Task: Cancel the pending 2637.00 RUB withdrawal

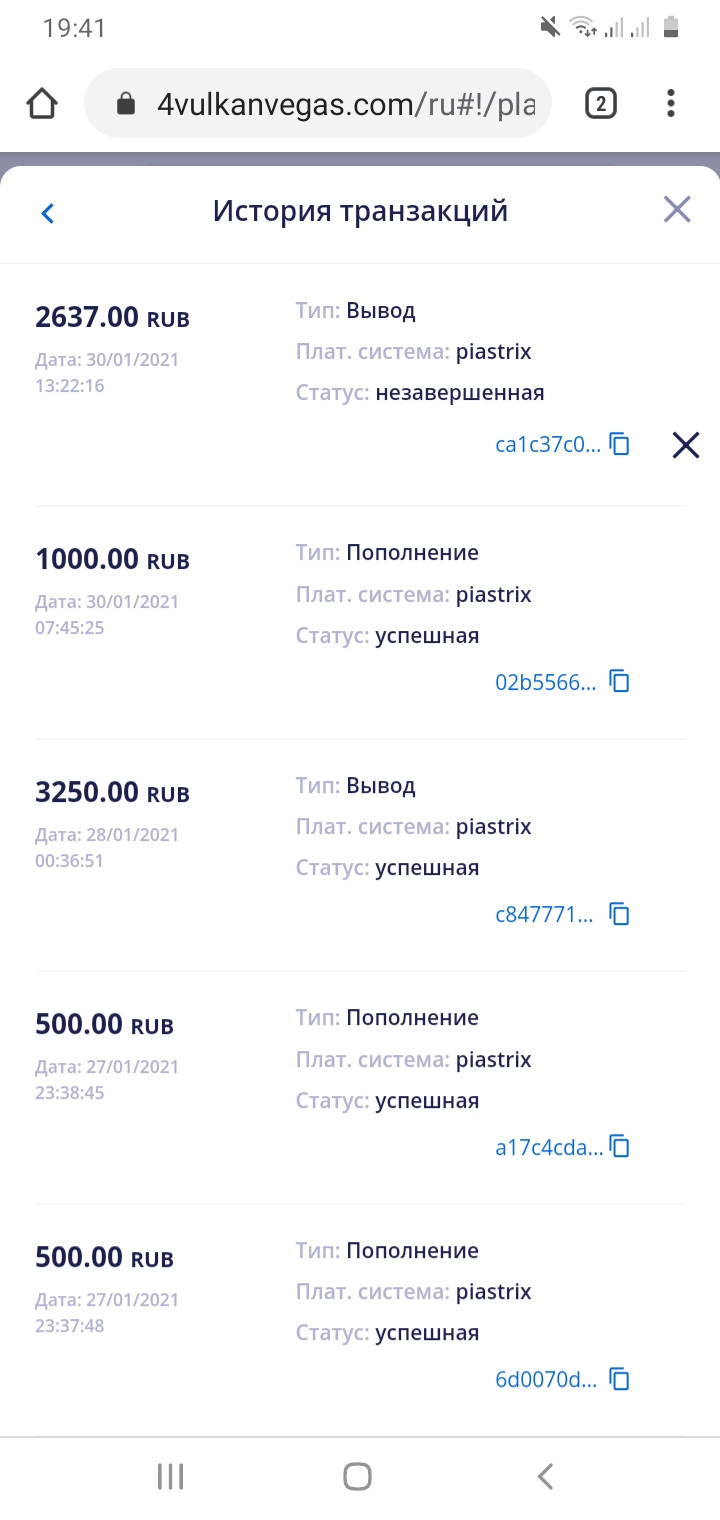Action: (x=686, y=445)
